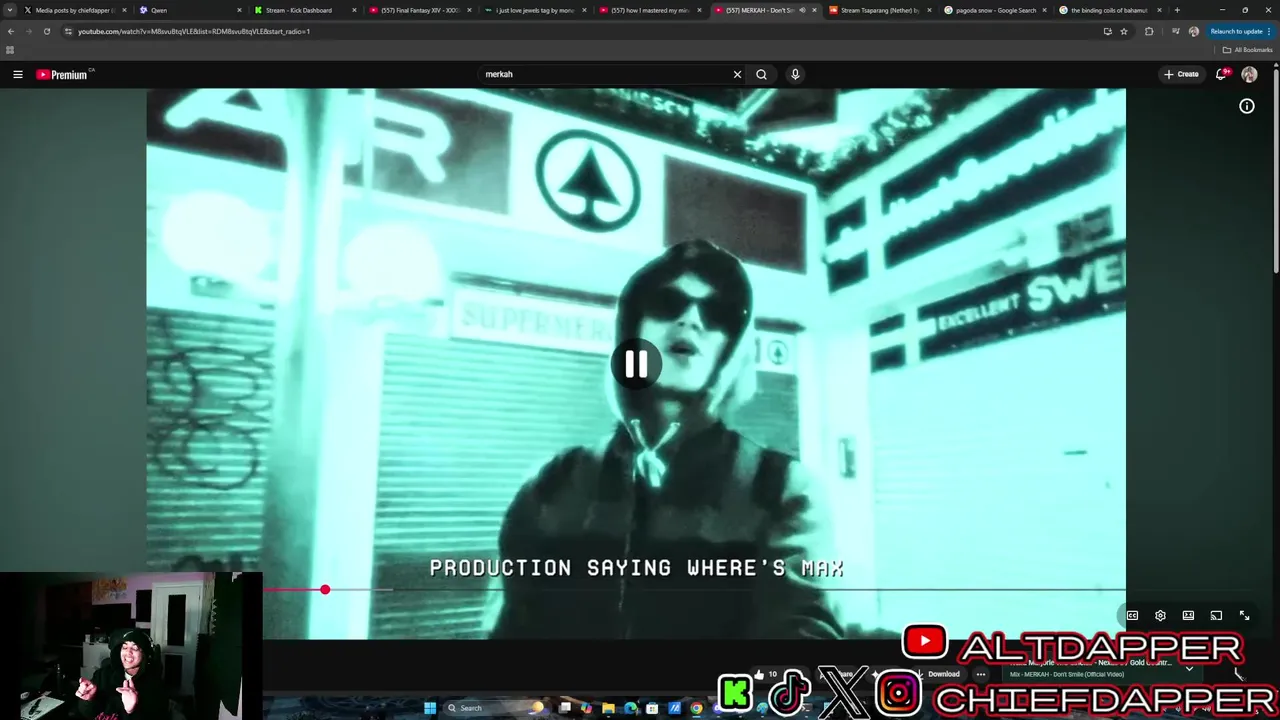Open Chrome extensions puzzle icon
The width and height of the screenshot is (1280, 720).
1149,31
